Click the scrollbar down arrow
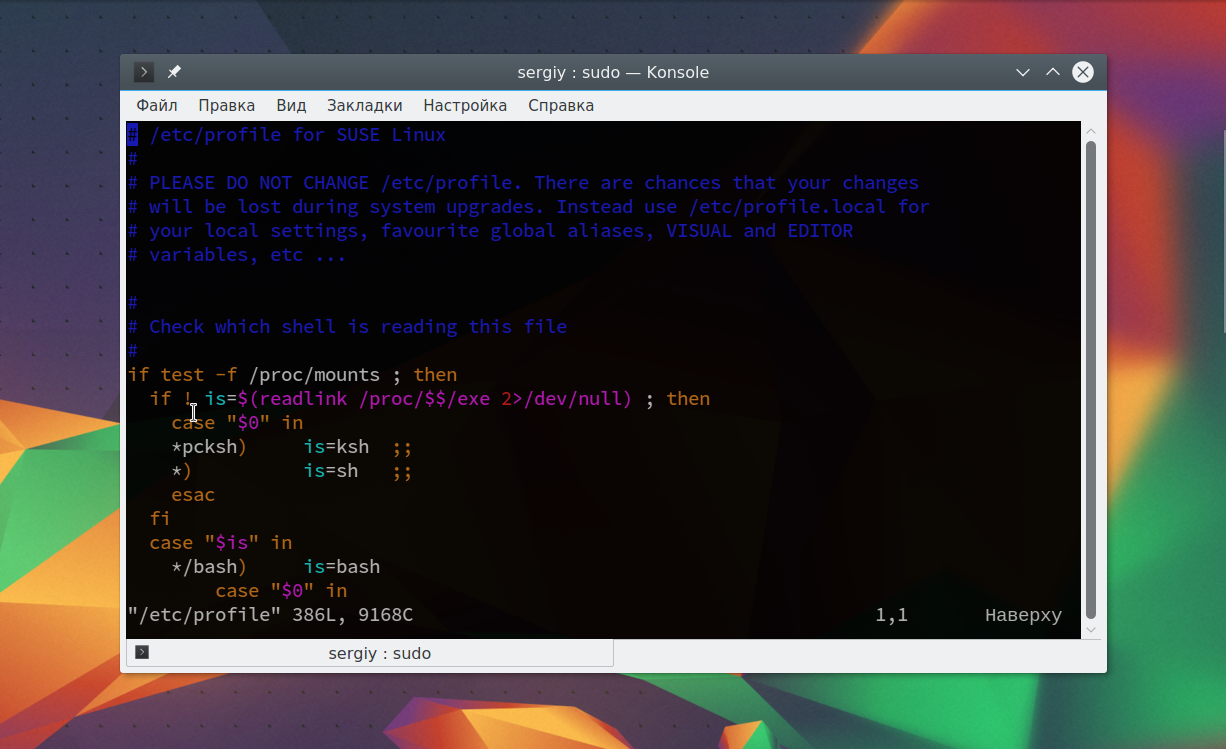The height and width of the screenshot is (749, 1226). (x=1091, y=631)
